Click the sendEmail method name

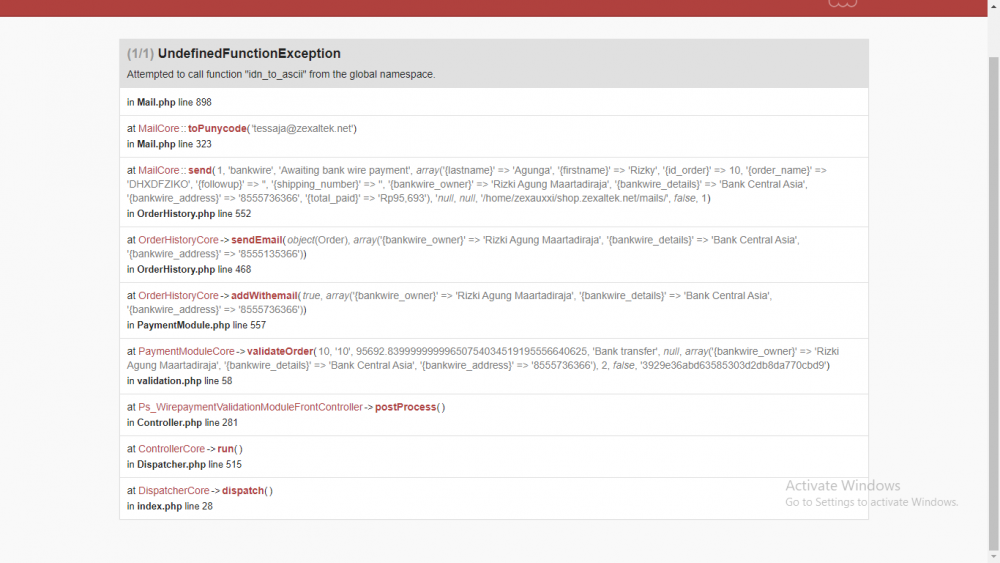click(x=257, y=240)
